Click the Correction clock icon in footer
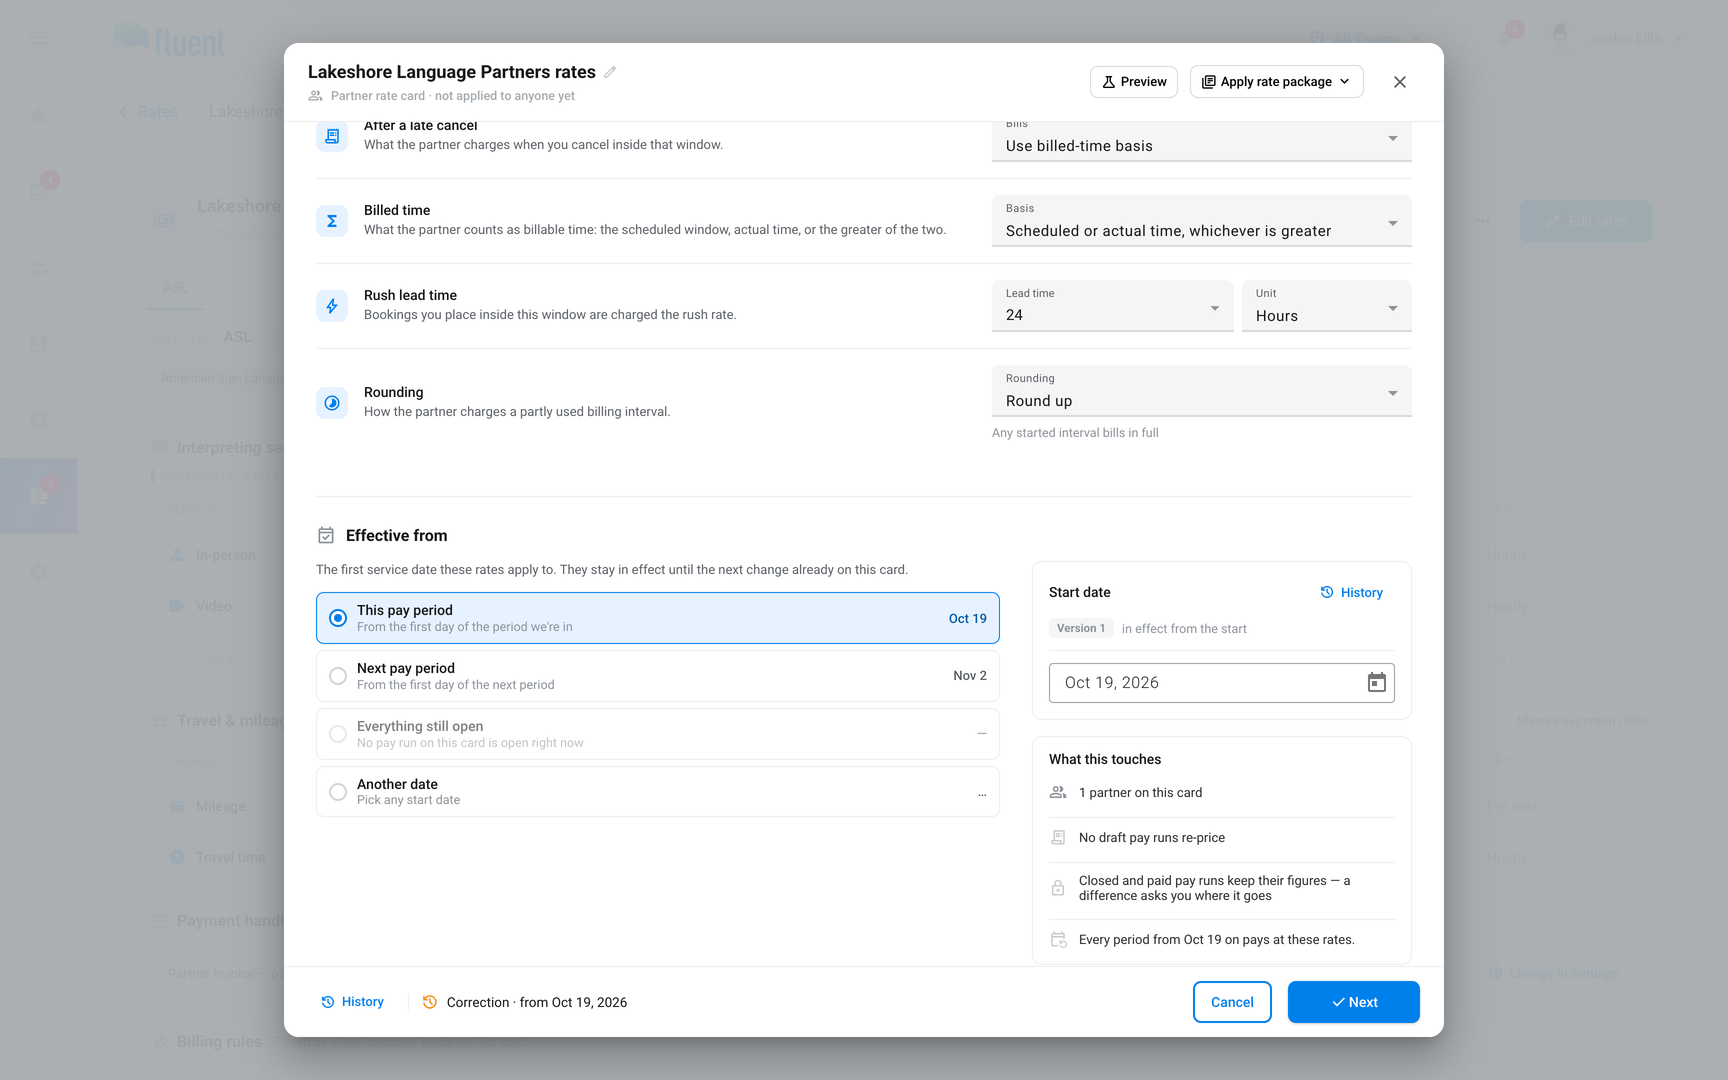 (430, 1002)
